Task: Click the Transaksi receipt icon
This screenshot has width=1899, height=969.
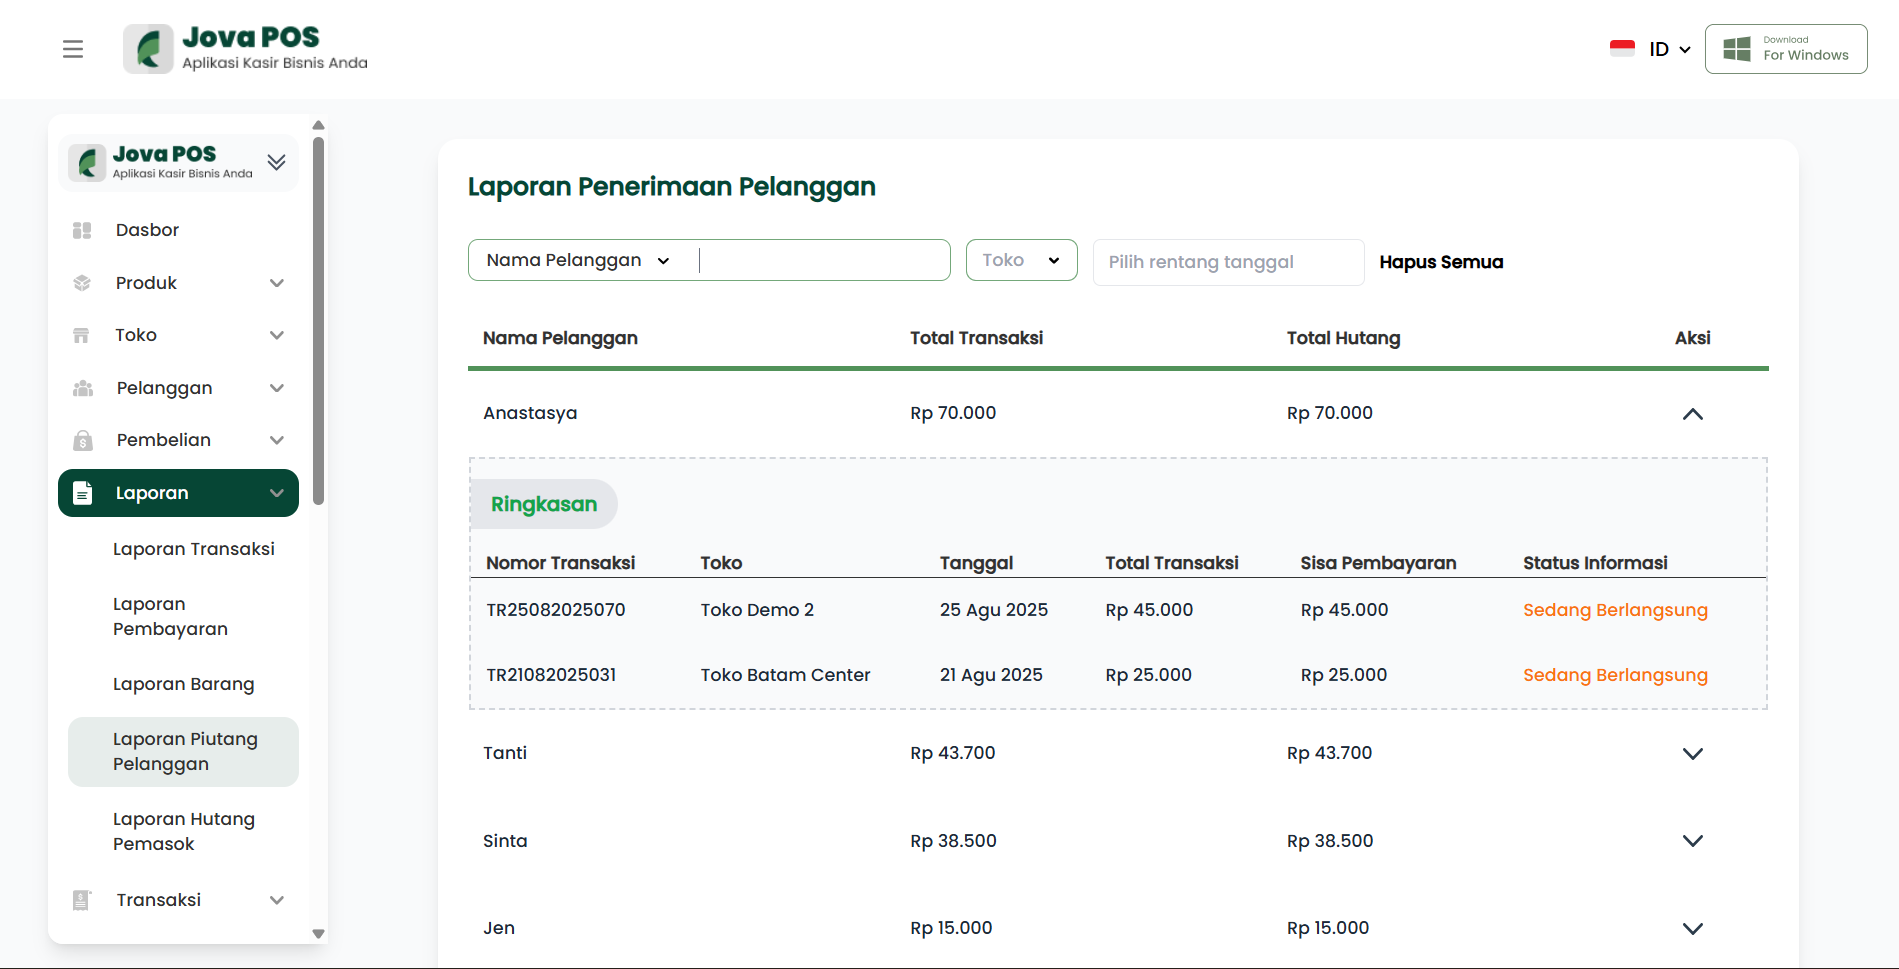Action: (x=82, y=900)
